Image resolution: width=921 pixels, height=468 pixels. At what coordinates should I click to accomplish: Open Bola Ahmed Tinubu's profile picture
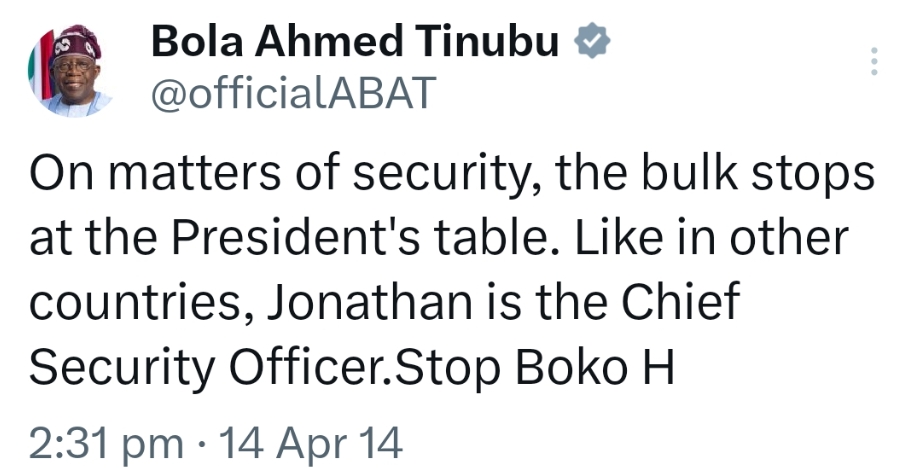pyautogui.click(x=70, y=70)
